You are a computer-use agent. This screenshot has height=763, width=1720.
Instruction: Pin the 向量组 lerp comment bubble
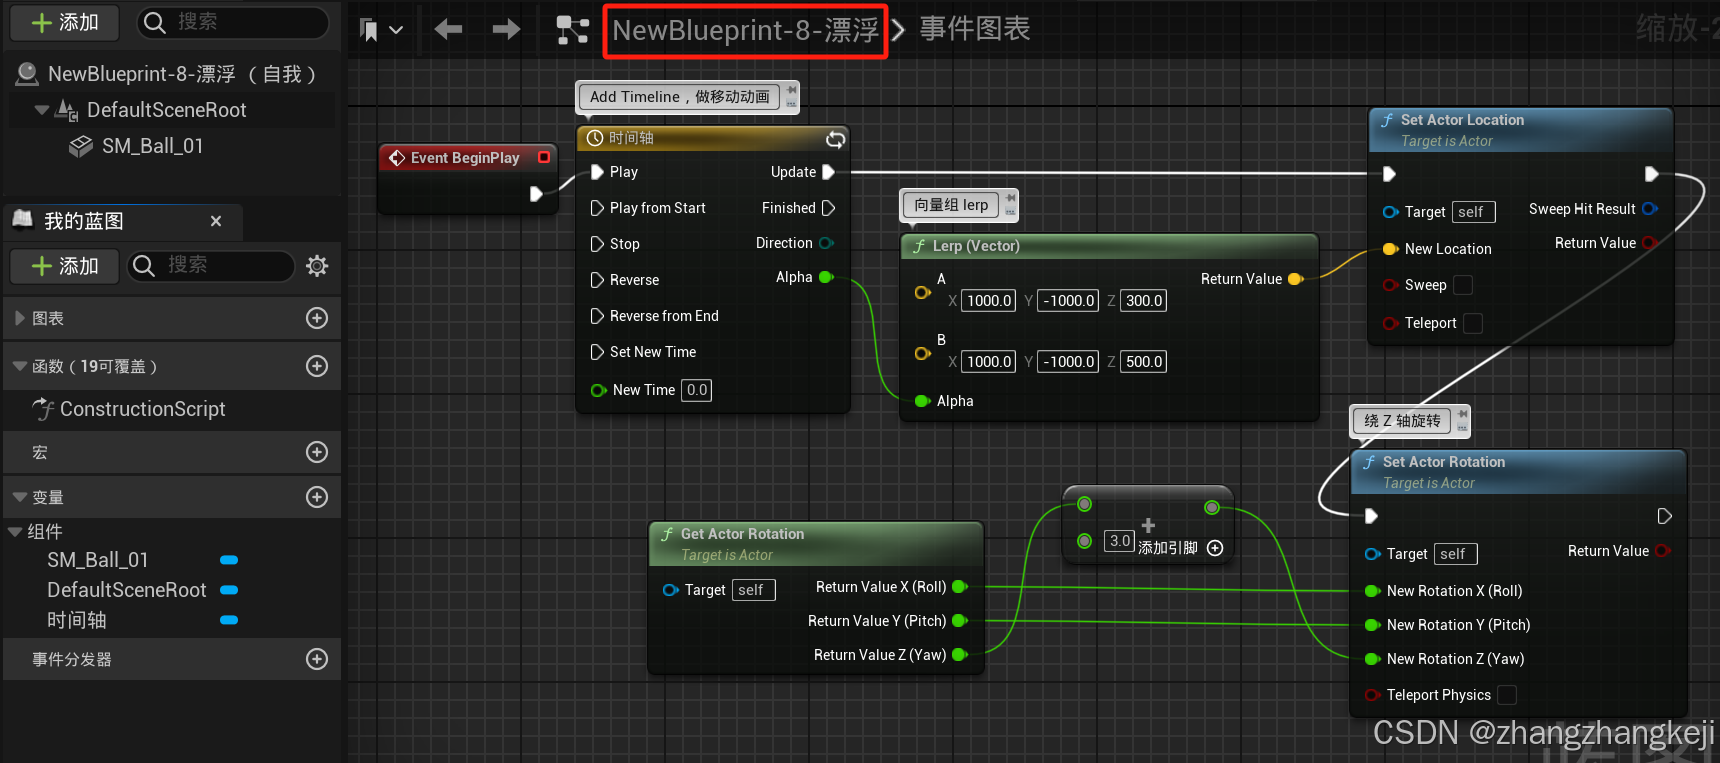click(1011, 198)
